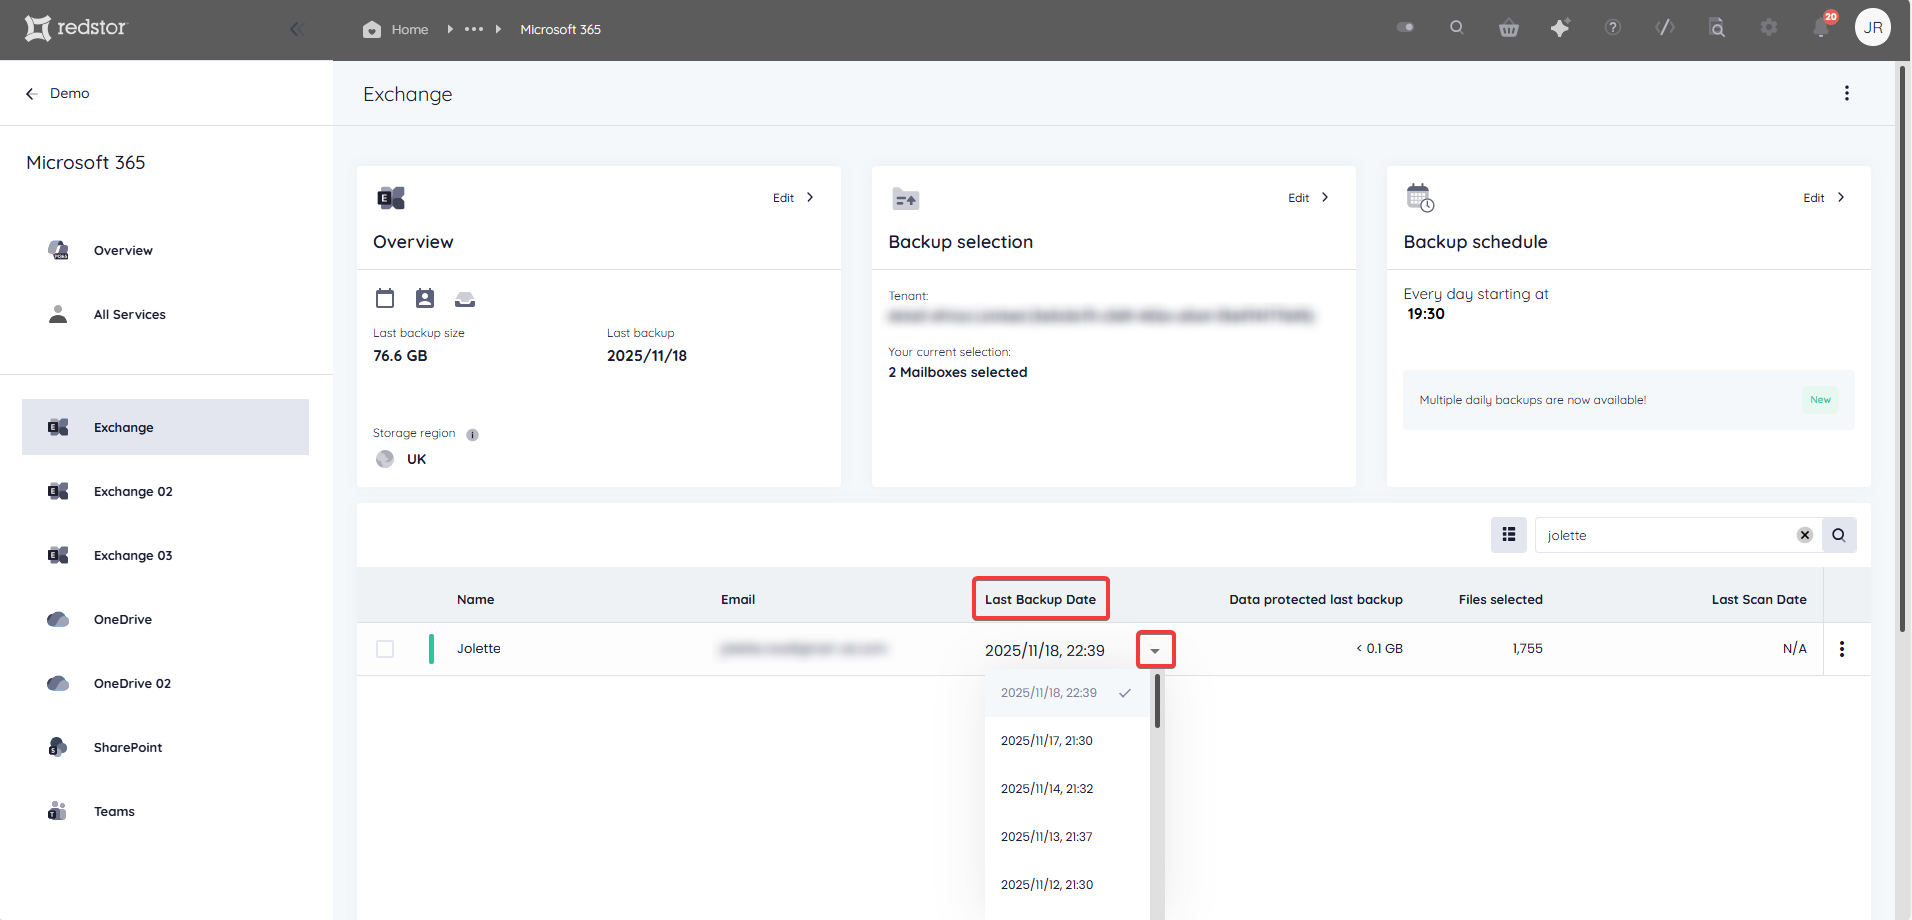Toggle the list view icon button
This screenshot has height=920, width=1912.
point(1509,535)
